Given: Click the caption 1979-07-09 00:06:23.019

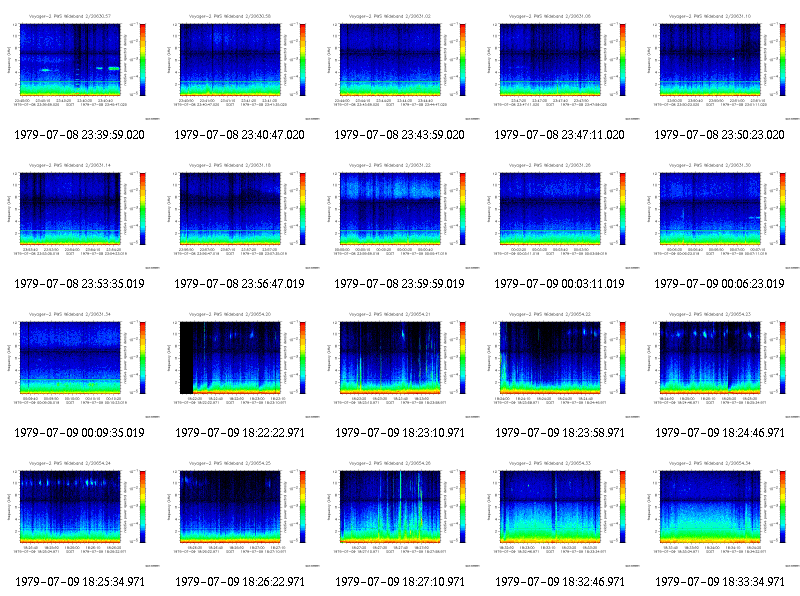Looking at the screenshot, I should click(719, 284).
